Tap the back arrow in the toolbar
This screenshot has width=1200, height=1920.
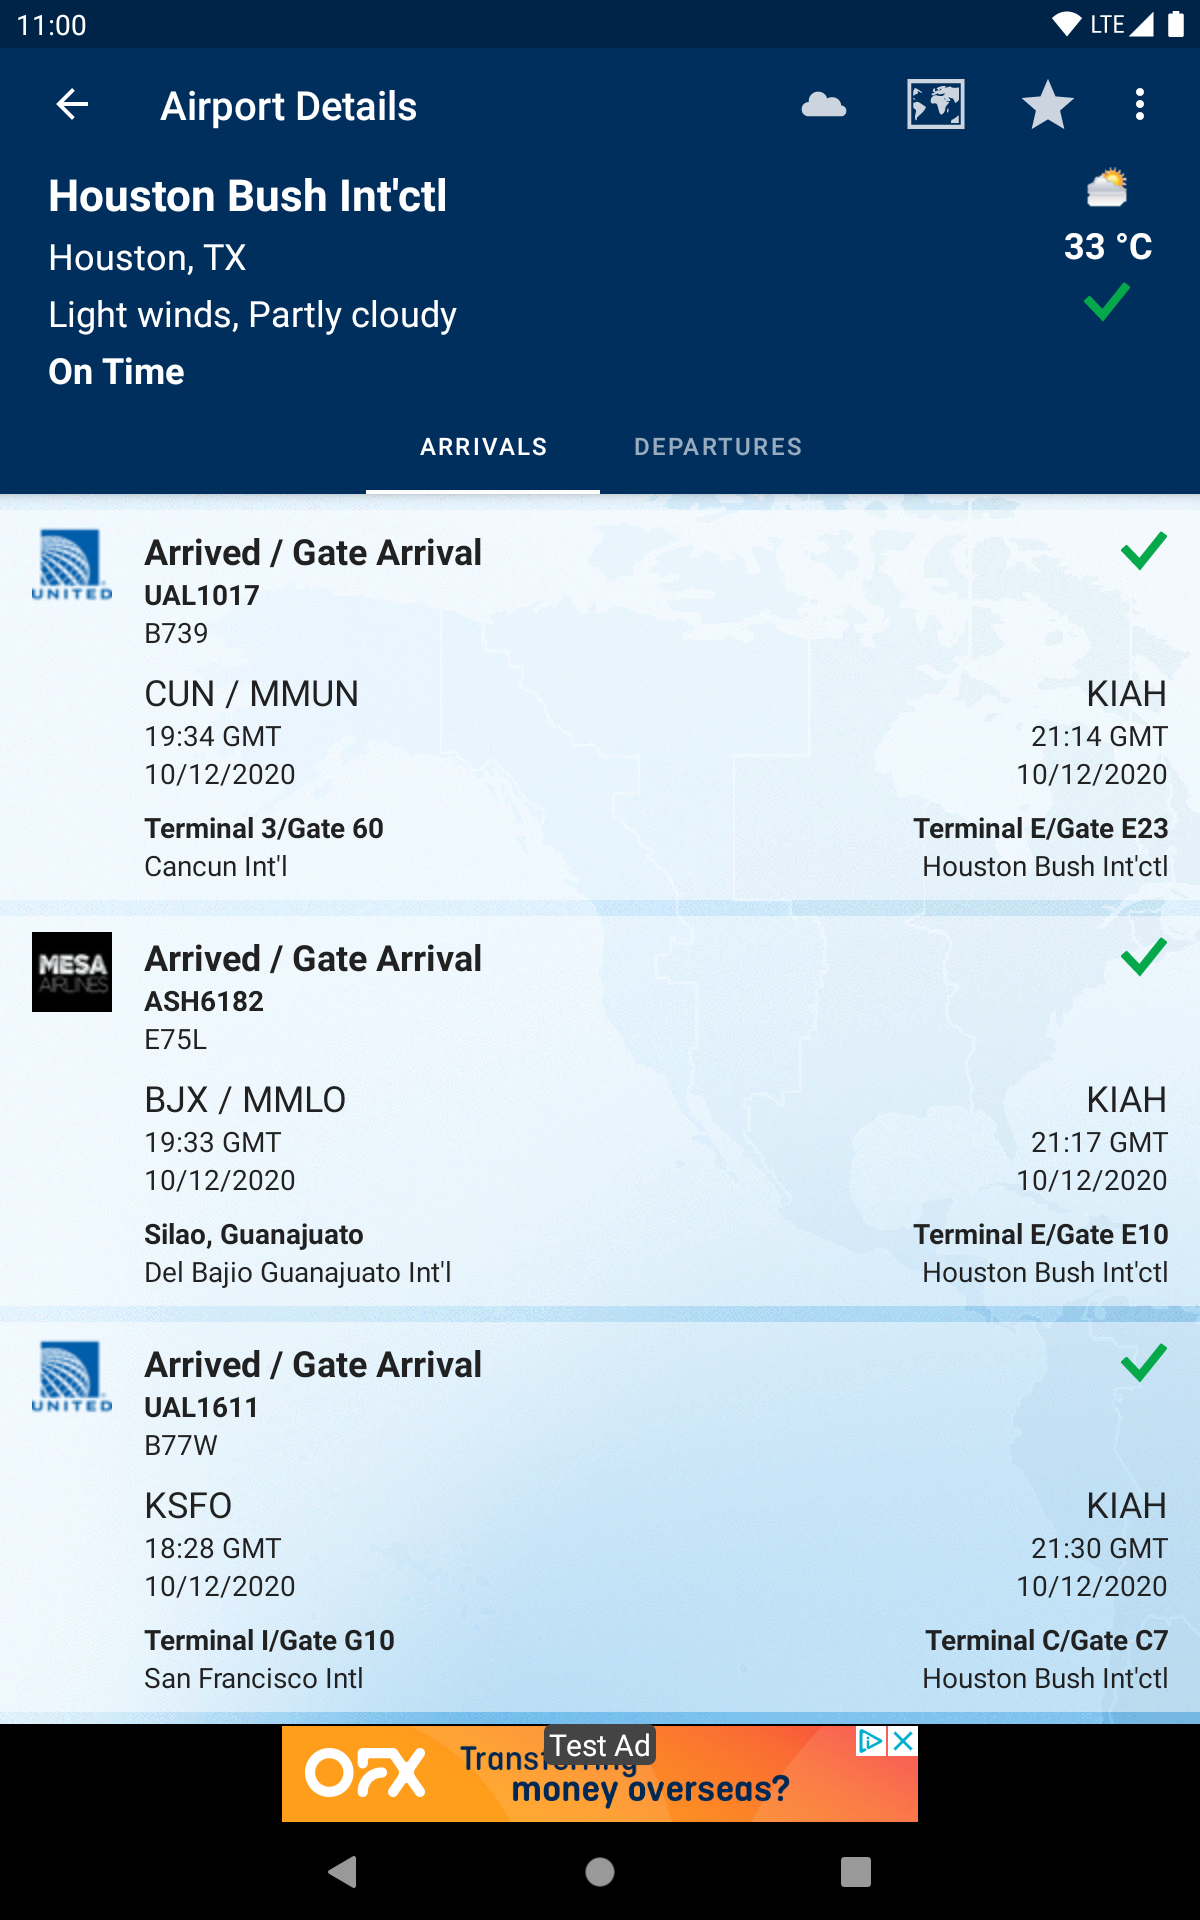point(72,104)
